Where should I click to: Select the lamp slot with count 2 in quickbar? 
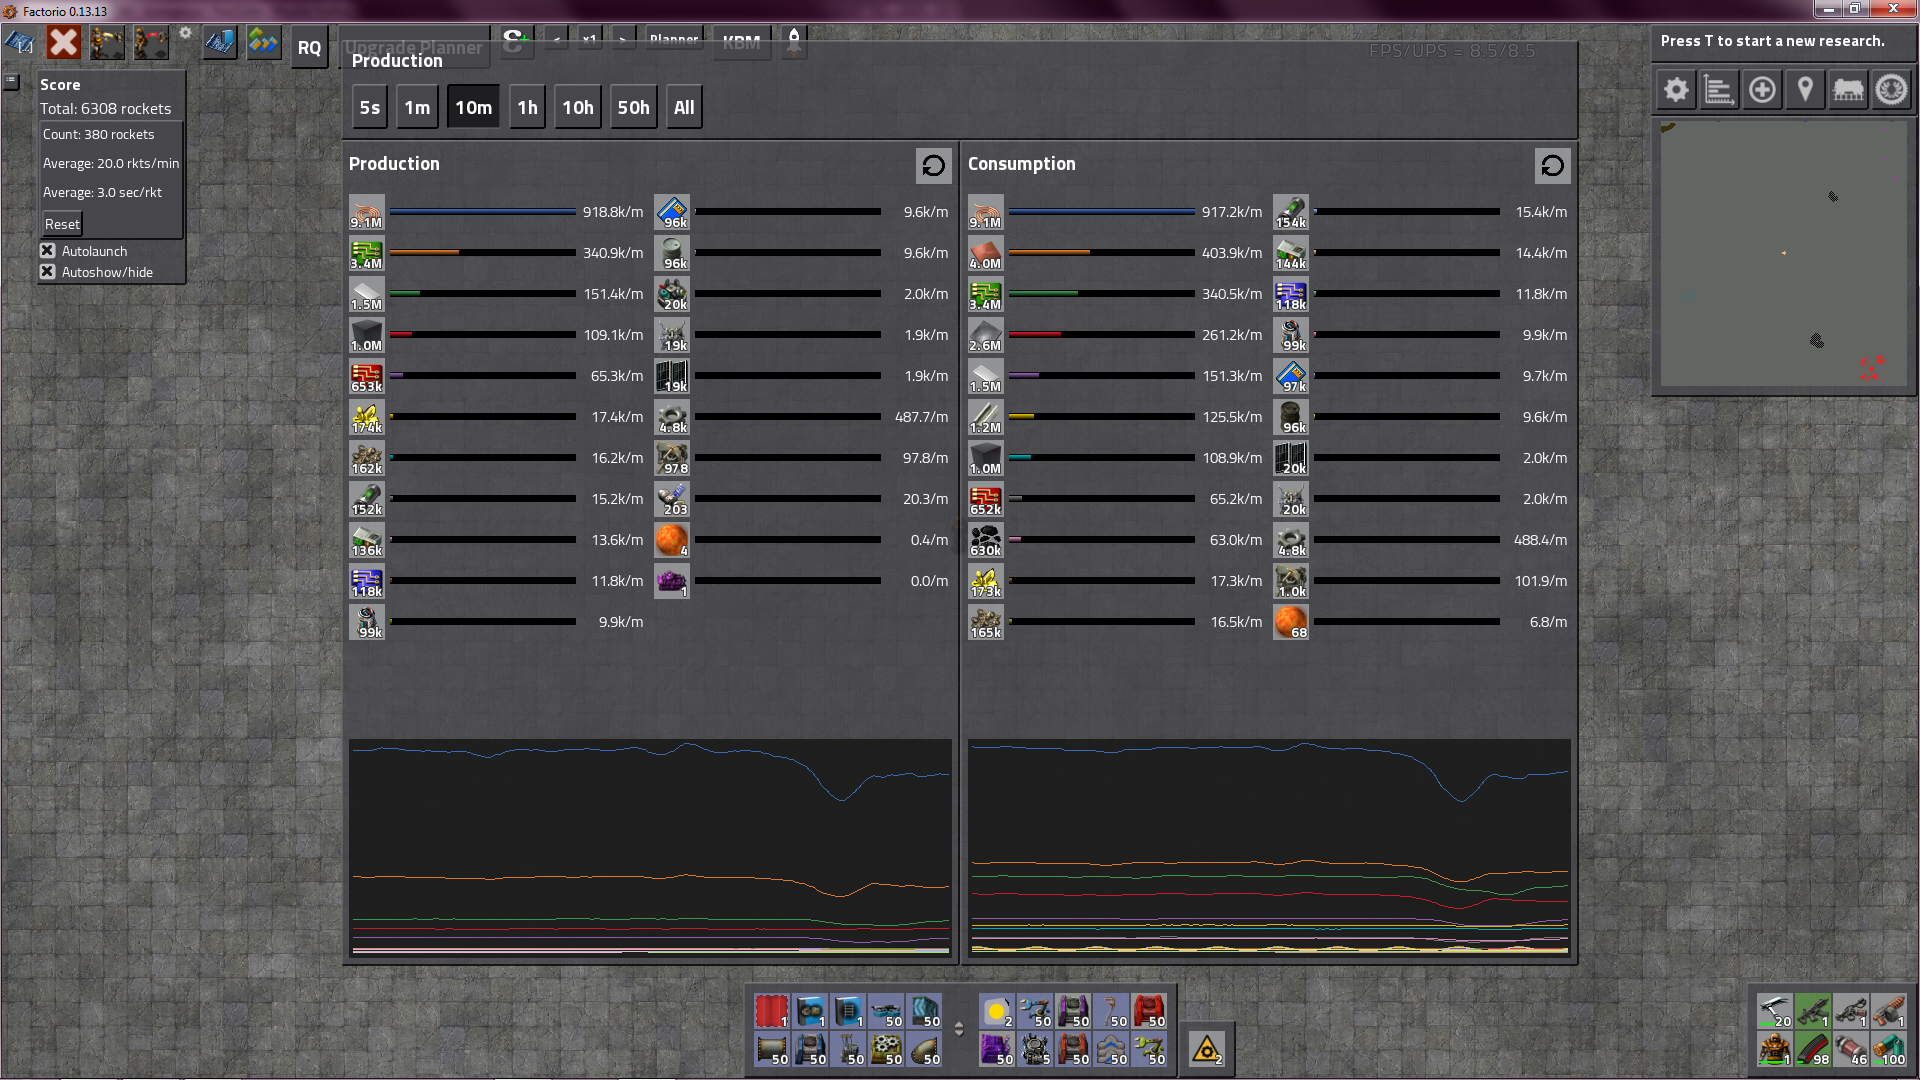click(x=997, y=1012)
